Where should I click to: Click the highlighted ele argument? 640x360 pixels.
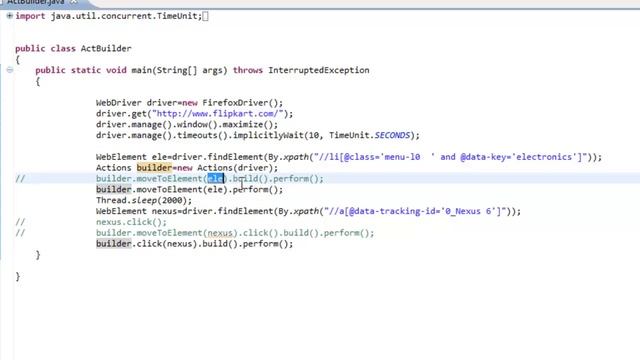pos(216,179)
